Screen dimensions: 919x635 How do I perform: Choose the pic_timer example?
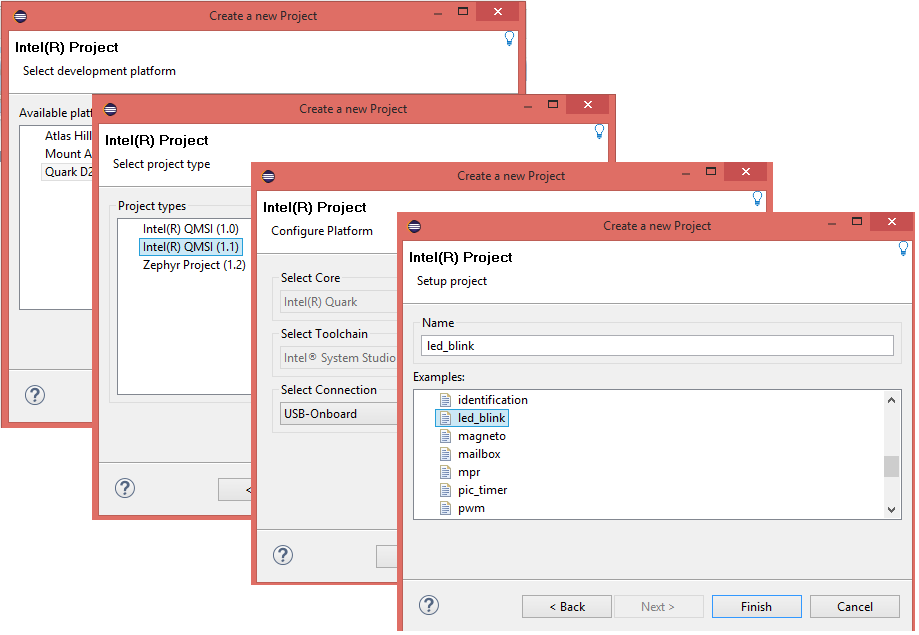pyautogui.click(x=482, y=490)
